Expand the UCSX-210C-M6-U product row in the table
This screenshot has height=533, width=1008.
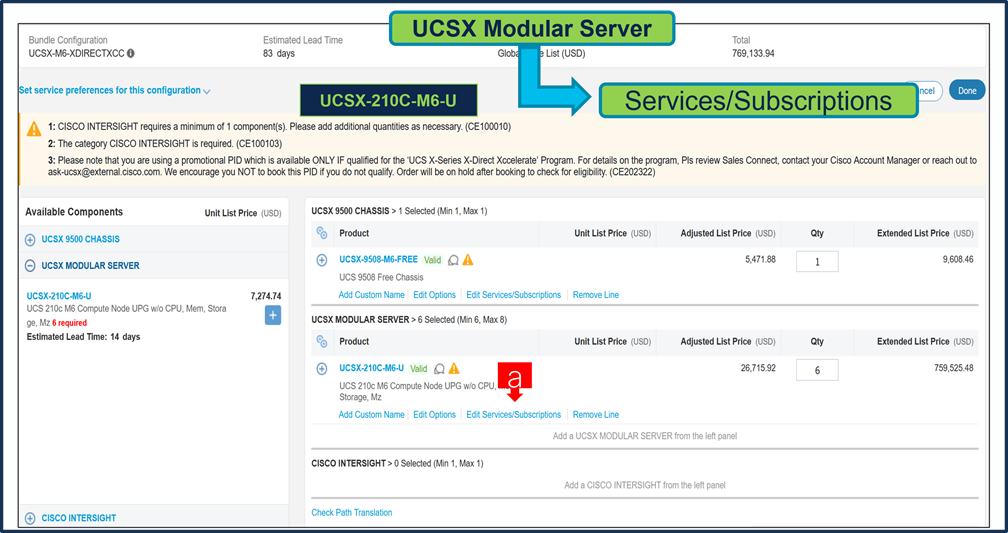322,369
